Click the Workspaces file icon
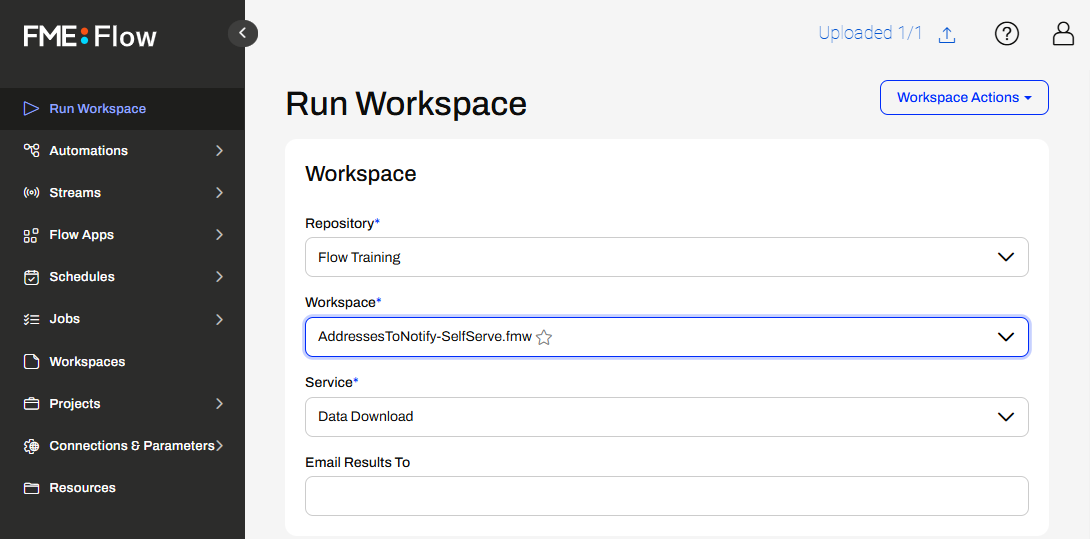 point(31,362)
